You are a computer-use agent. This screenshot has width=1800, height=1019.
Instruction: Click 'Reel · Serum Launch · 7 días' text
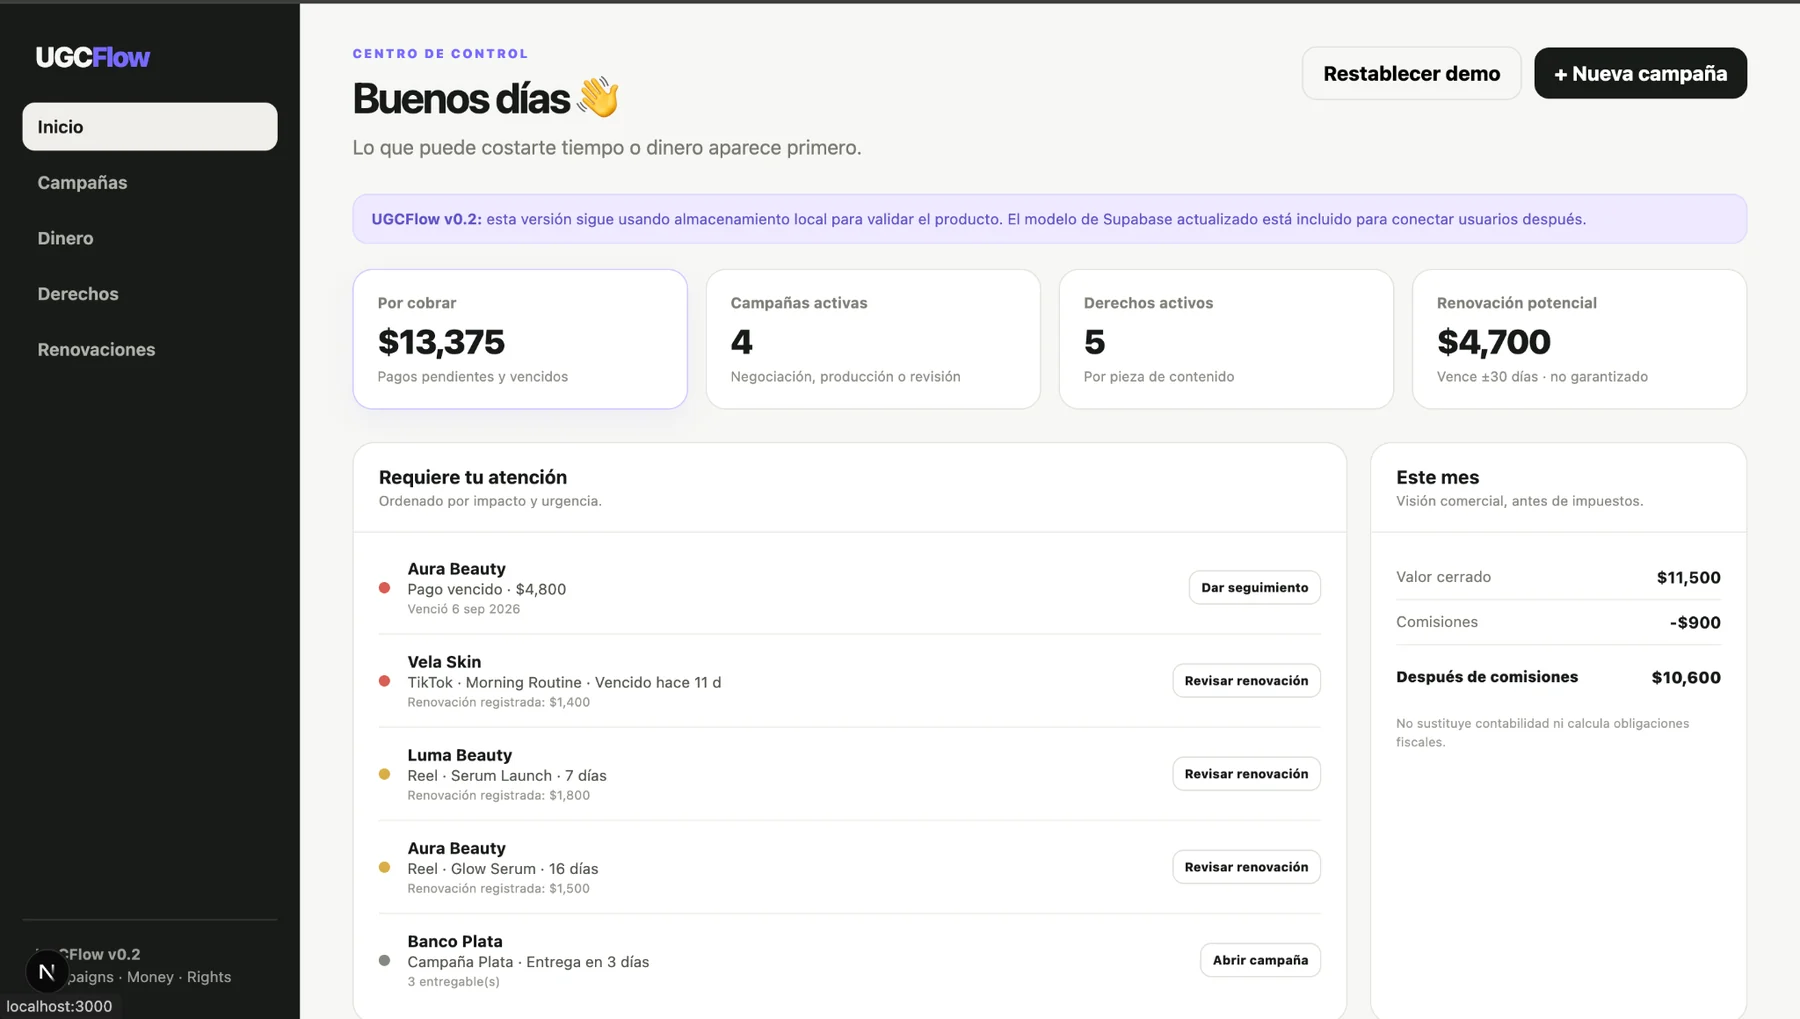tap(506, 775)
